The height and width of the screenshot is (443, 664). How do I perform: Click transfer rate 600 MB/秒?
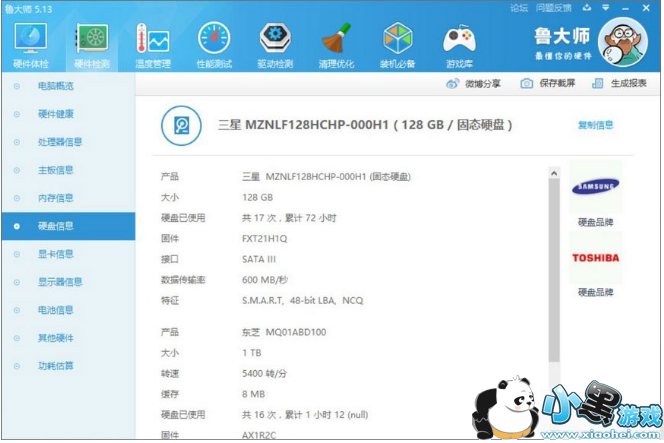tap(265, 280)
